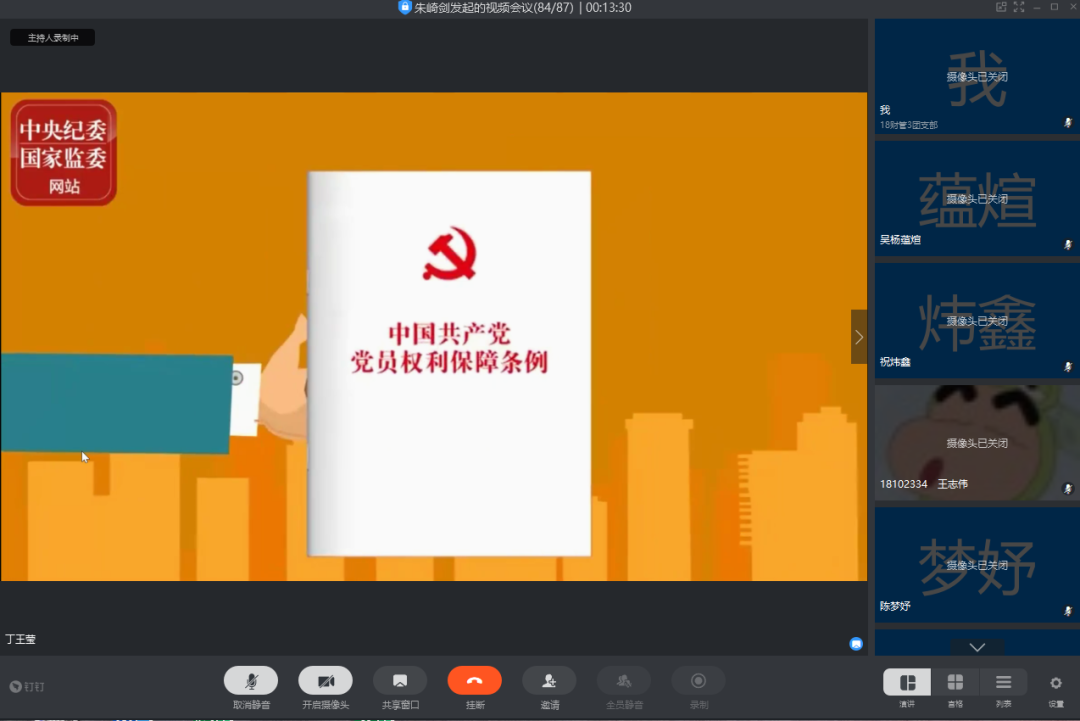Click 邀请 invite participants icon

549,681
